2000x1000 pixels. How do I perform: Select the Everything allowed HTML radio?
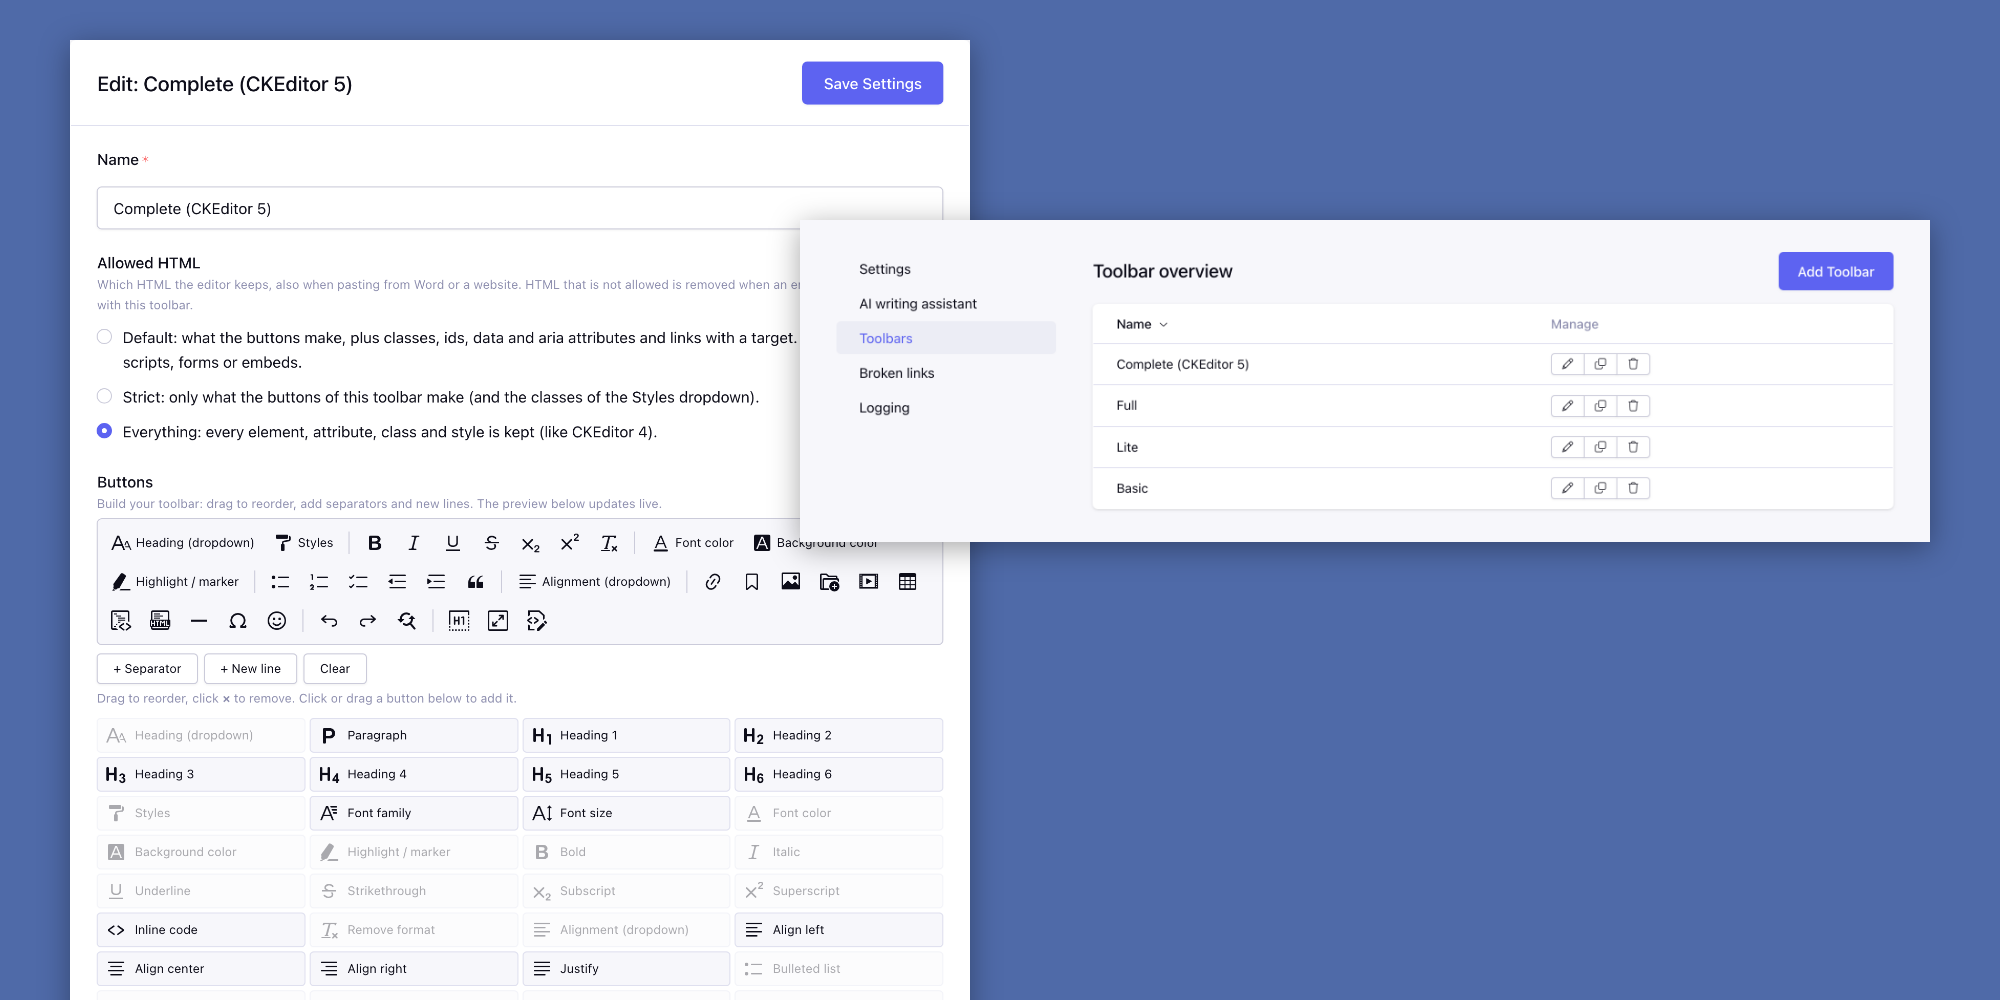[x=104, y=431]
